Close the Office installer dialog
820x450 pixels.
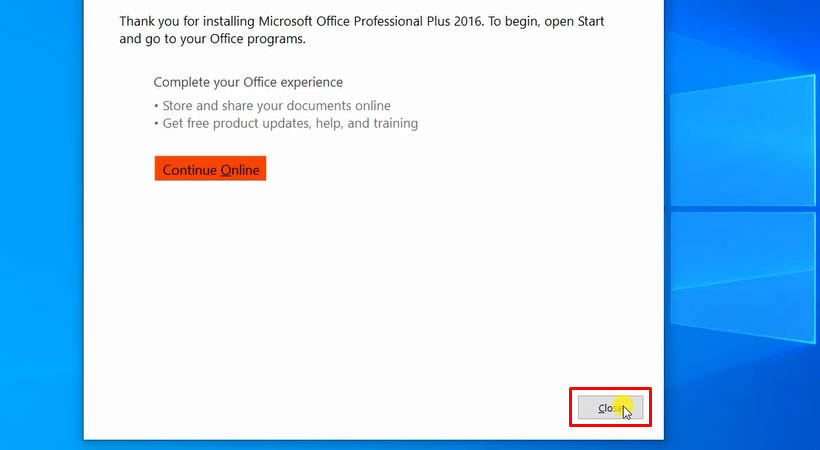pos(610,407)
